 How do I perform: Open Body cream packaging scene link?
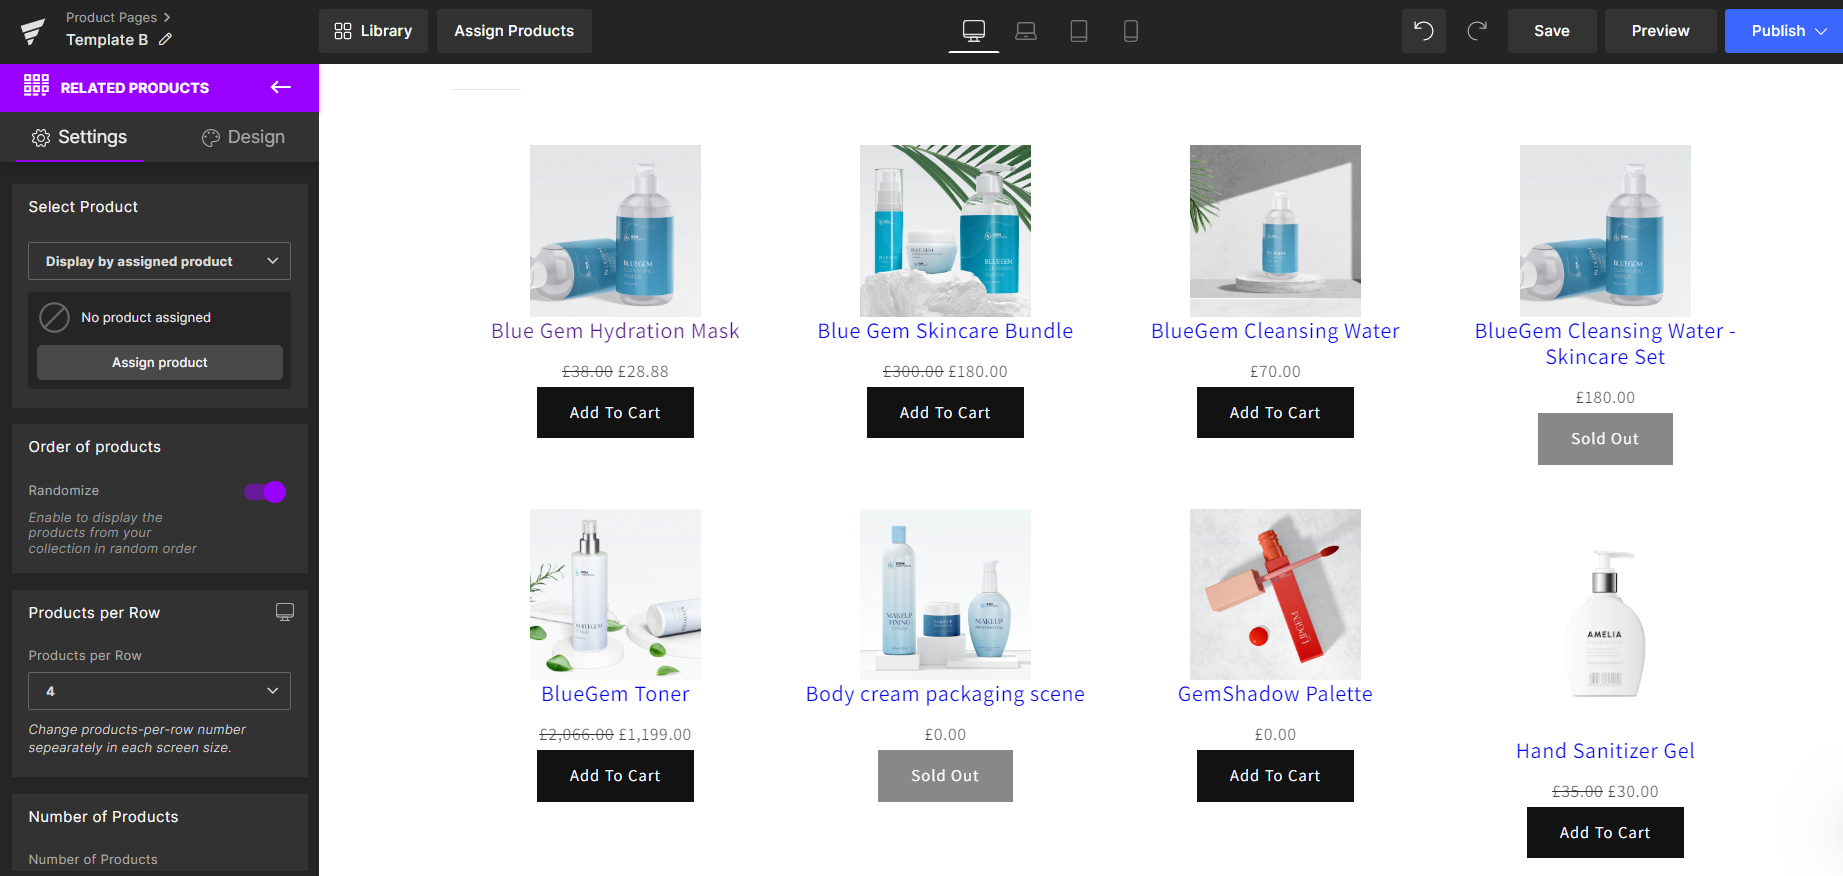(945, 694)
